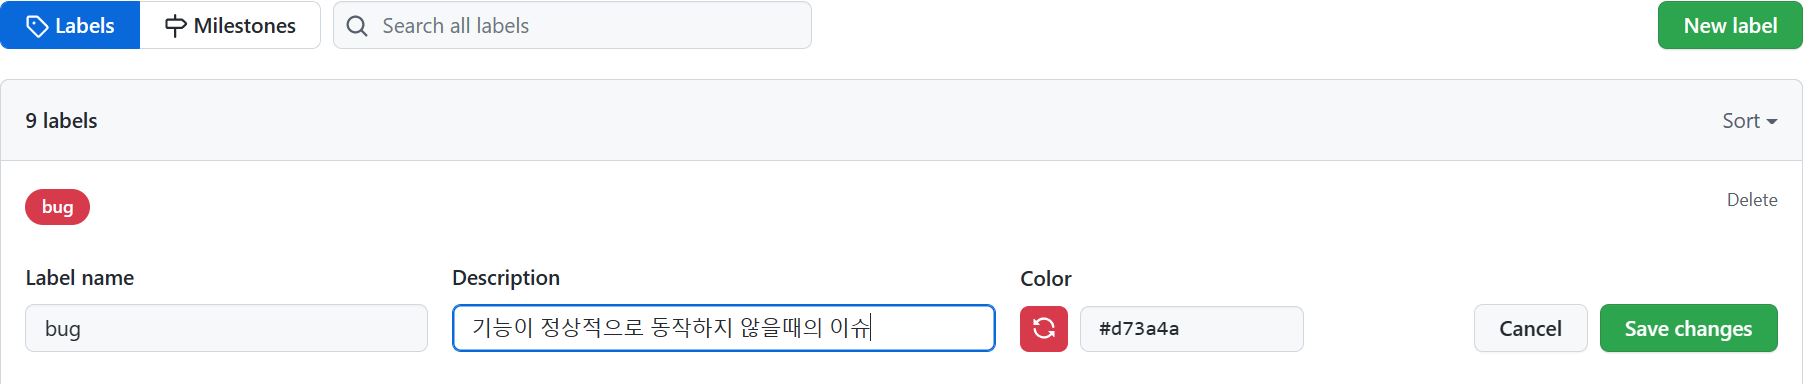Image resolution: width=1818 pixels, height=384 pixels.
Task: Place cursor in the Description text box
Action: coord(723,328)
